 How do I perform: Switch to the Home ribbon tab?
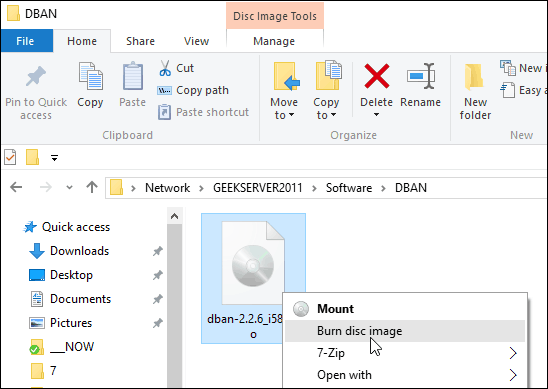[x=82, y=41]
